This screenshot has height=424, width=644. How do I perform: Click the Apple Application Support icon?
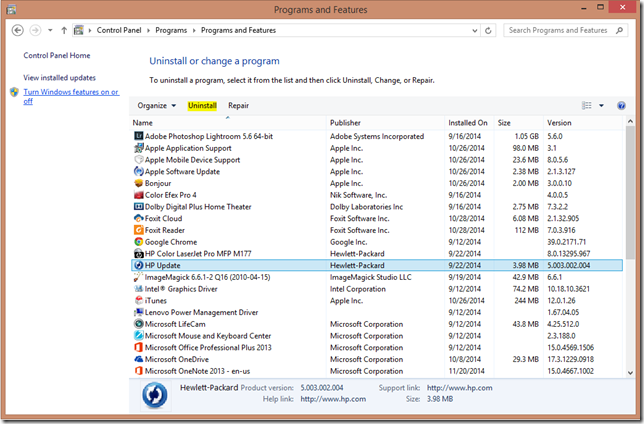pyautogui.click(x=139, y=148)
